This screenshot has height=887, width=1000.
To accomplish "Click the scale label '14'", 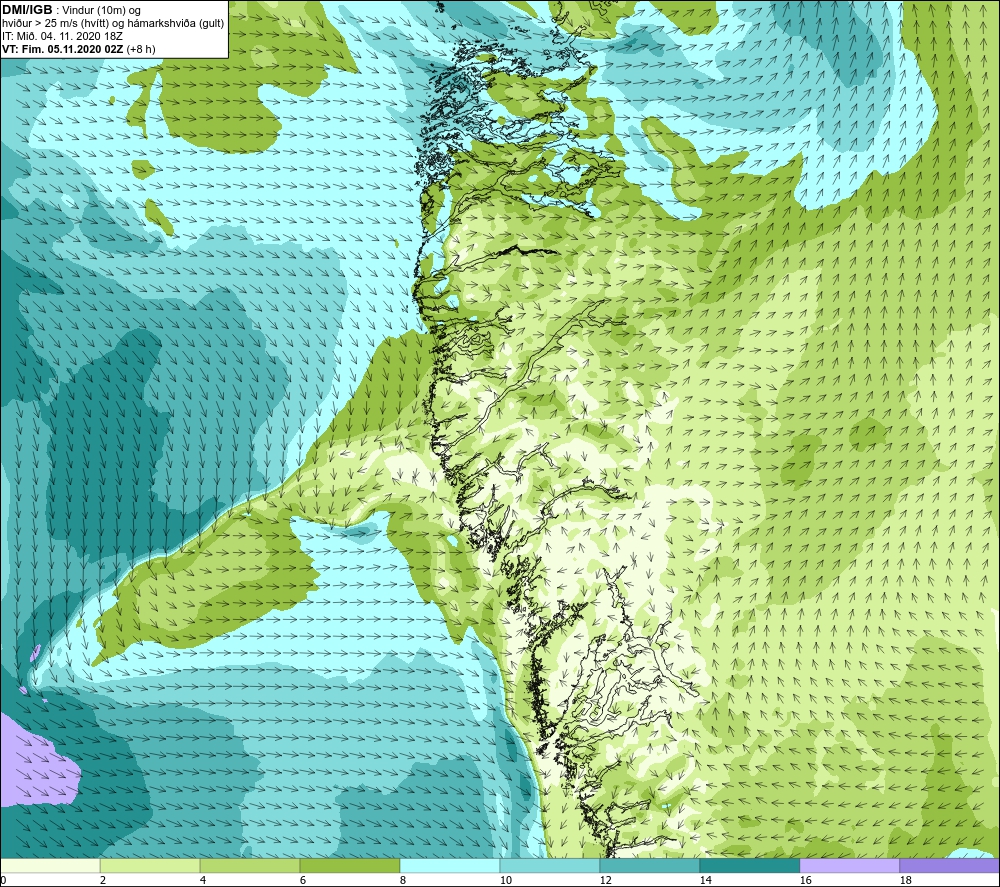I will pyautogui.click(x=705, y=880).
